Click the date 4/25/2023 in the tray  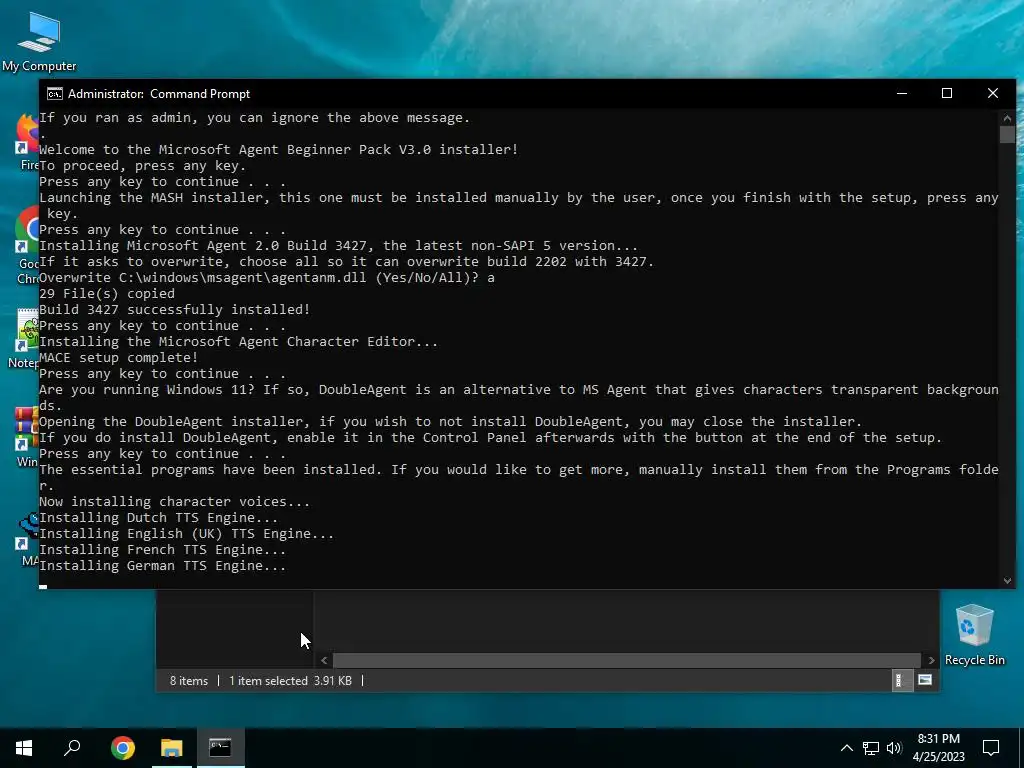938,757
